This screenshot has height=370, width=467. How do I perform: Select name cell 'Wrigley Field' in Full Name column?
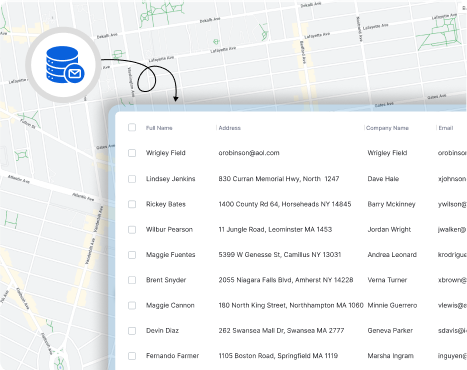(x=166, y=153)
